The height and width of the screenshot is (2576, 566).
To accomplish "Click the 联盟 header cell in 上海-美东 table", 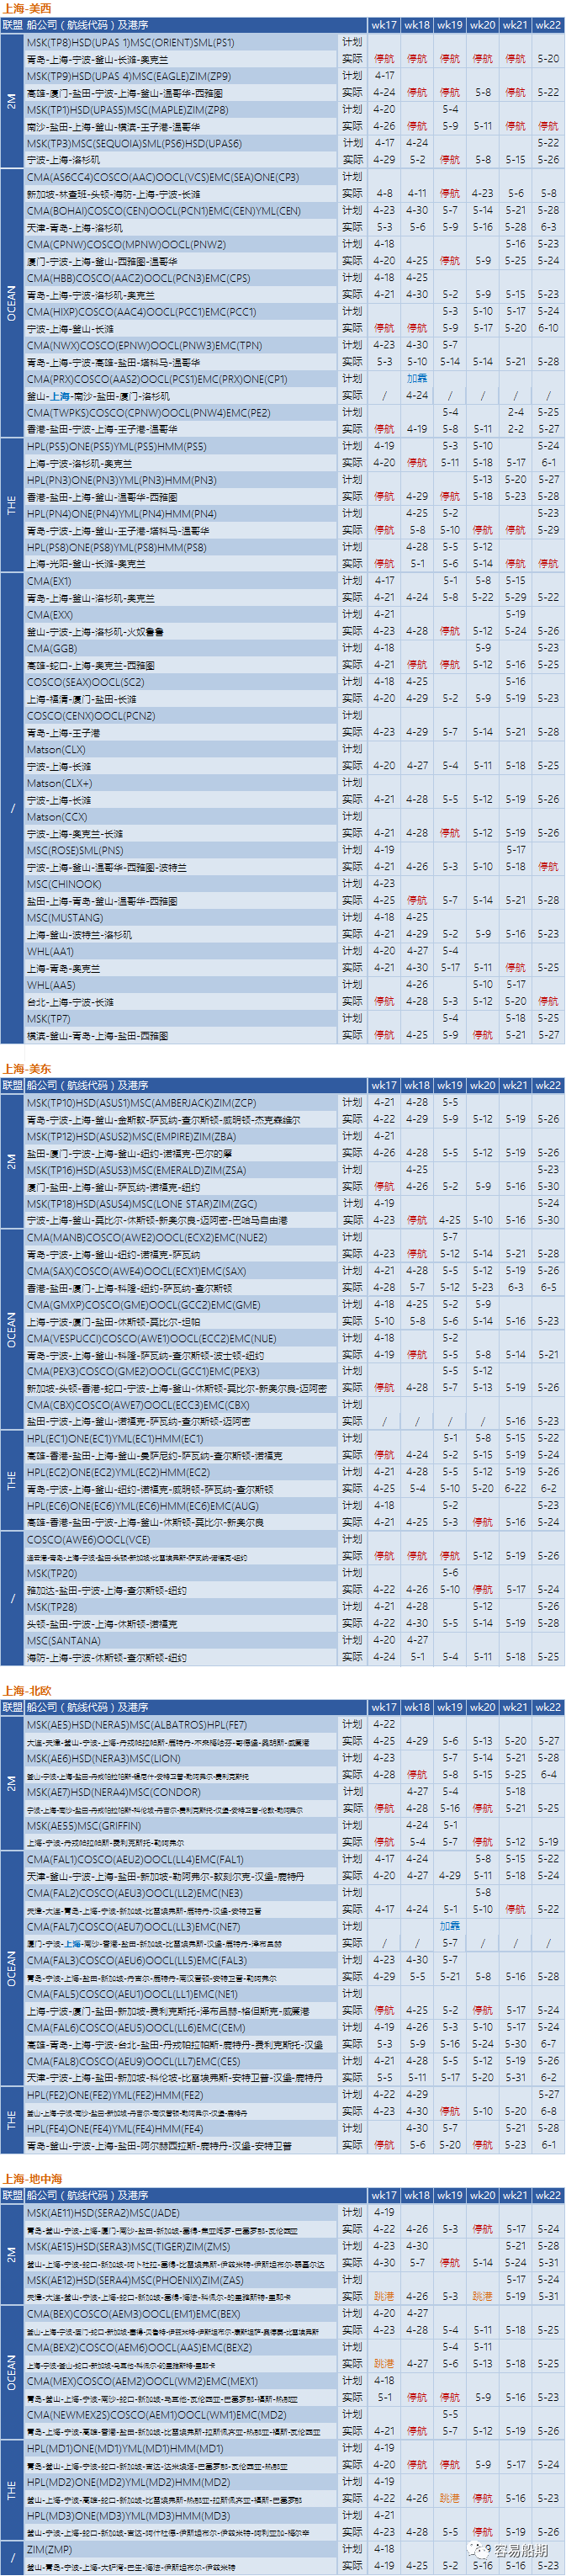I will pyautogui.click(x=12, y=1085).
